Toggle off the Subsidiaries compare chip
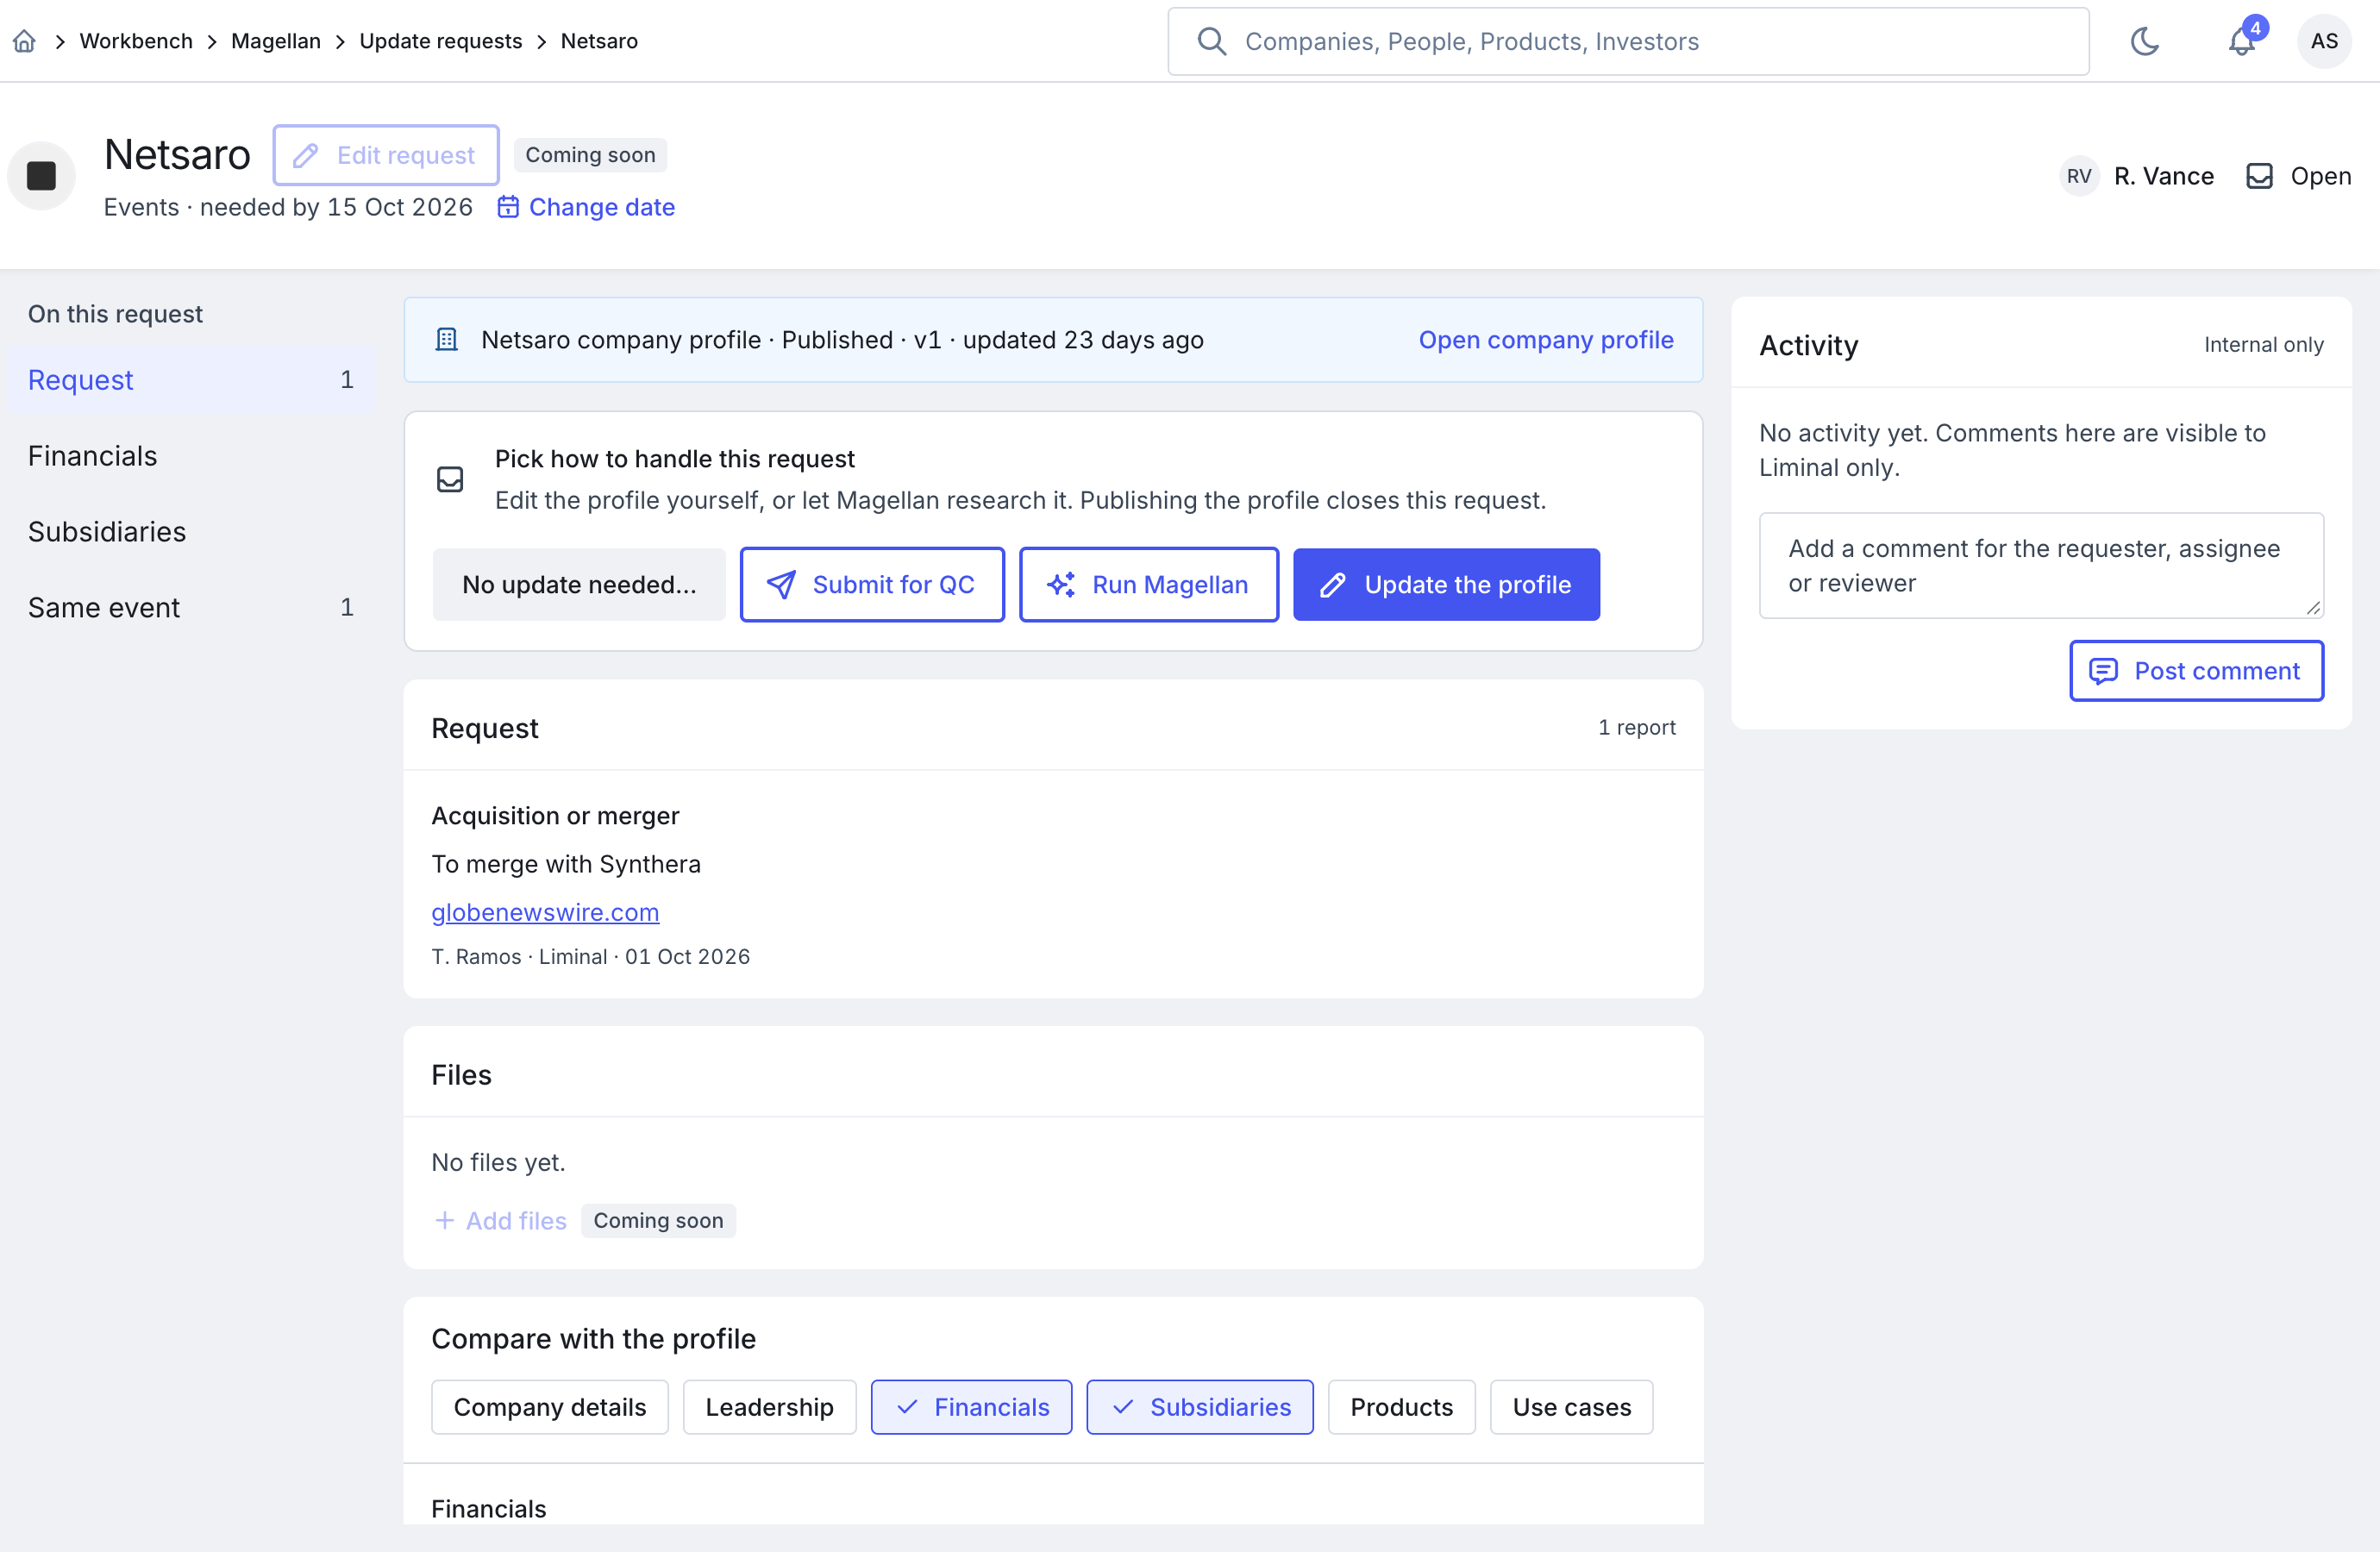This screenshot has width=2380, height=1552. (x=1200, y=1407)
